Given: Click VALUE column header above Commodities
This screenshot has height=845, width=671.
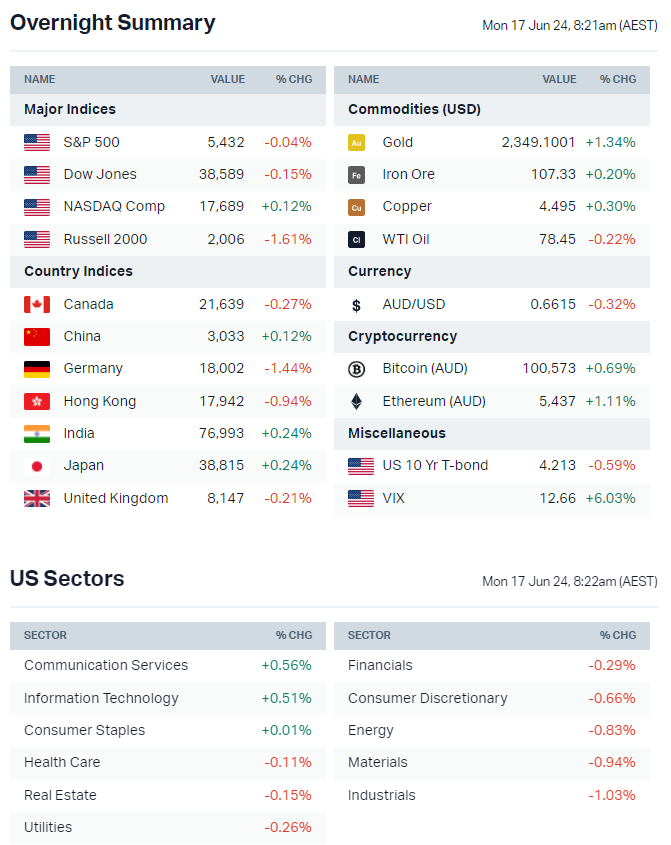Looking at the screenshot, I should tap(559, 79).
